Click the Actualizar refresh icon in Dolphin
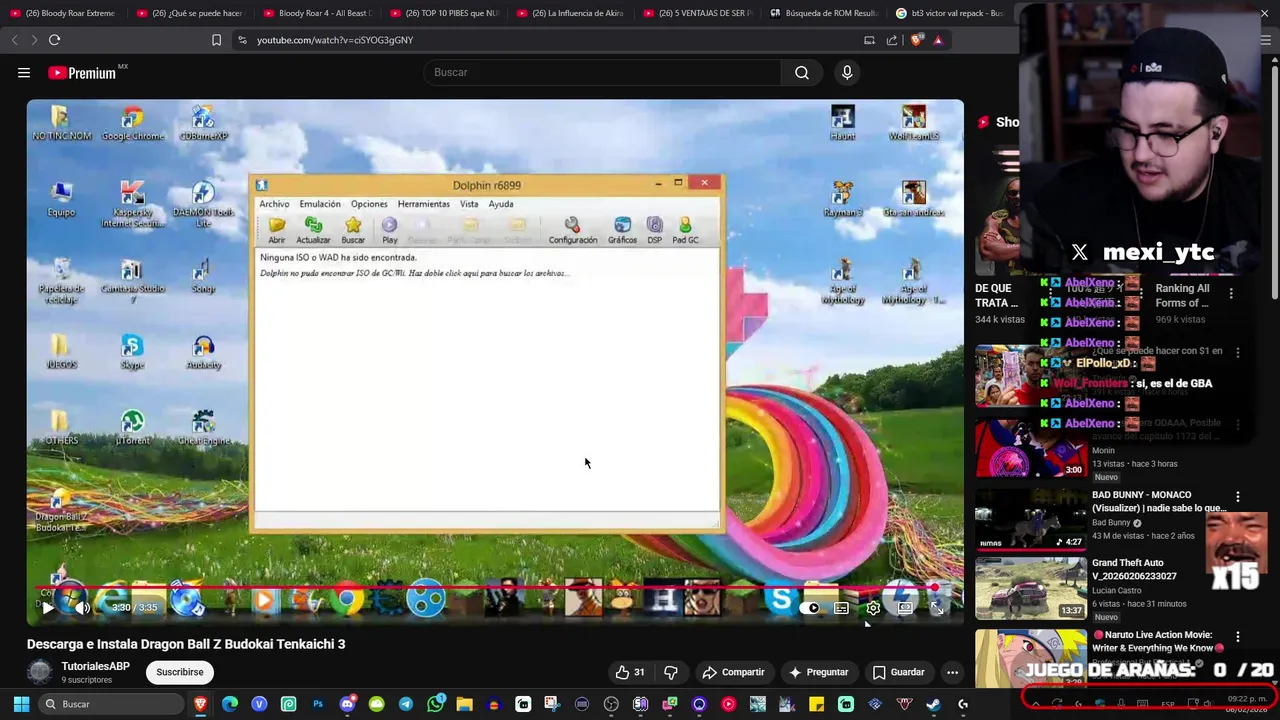 [313, 230]
